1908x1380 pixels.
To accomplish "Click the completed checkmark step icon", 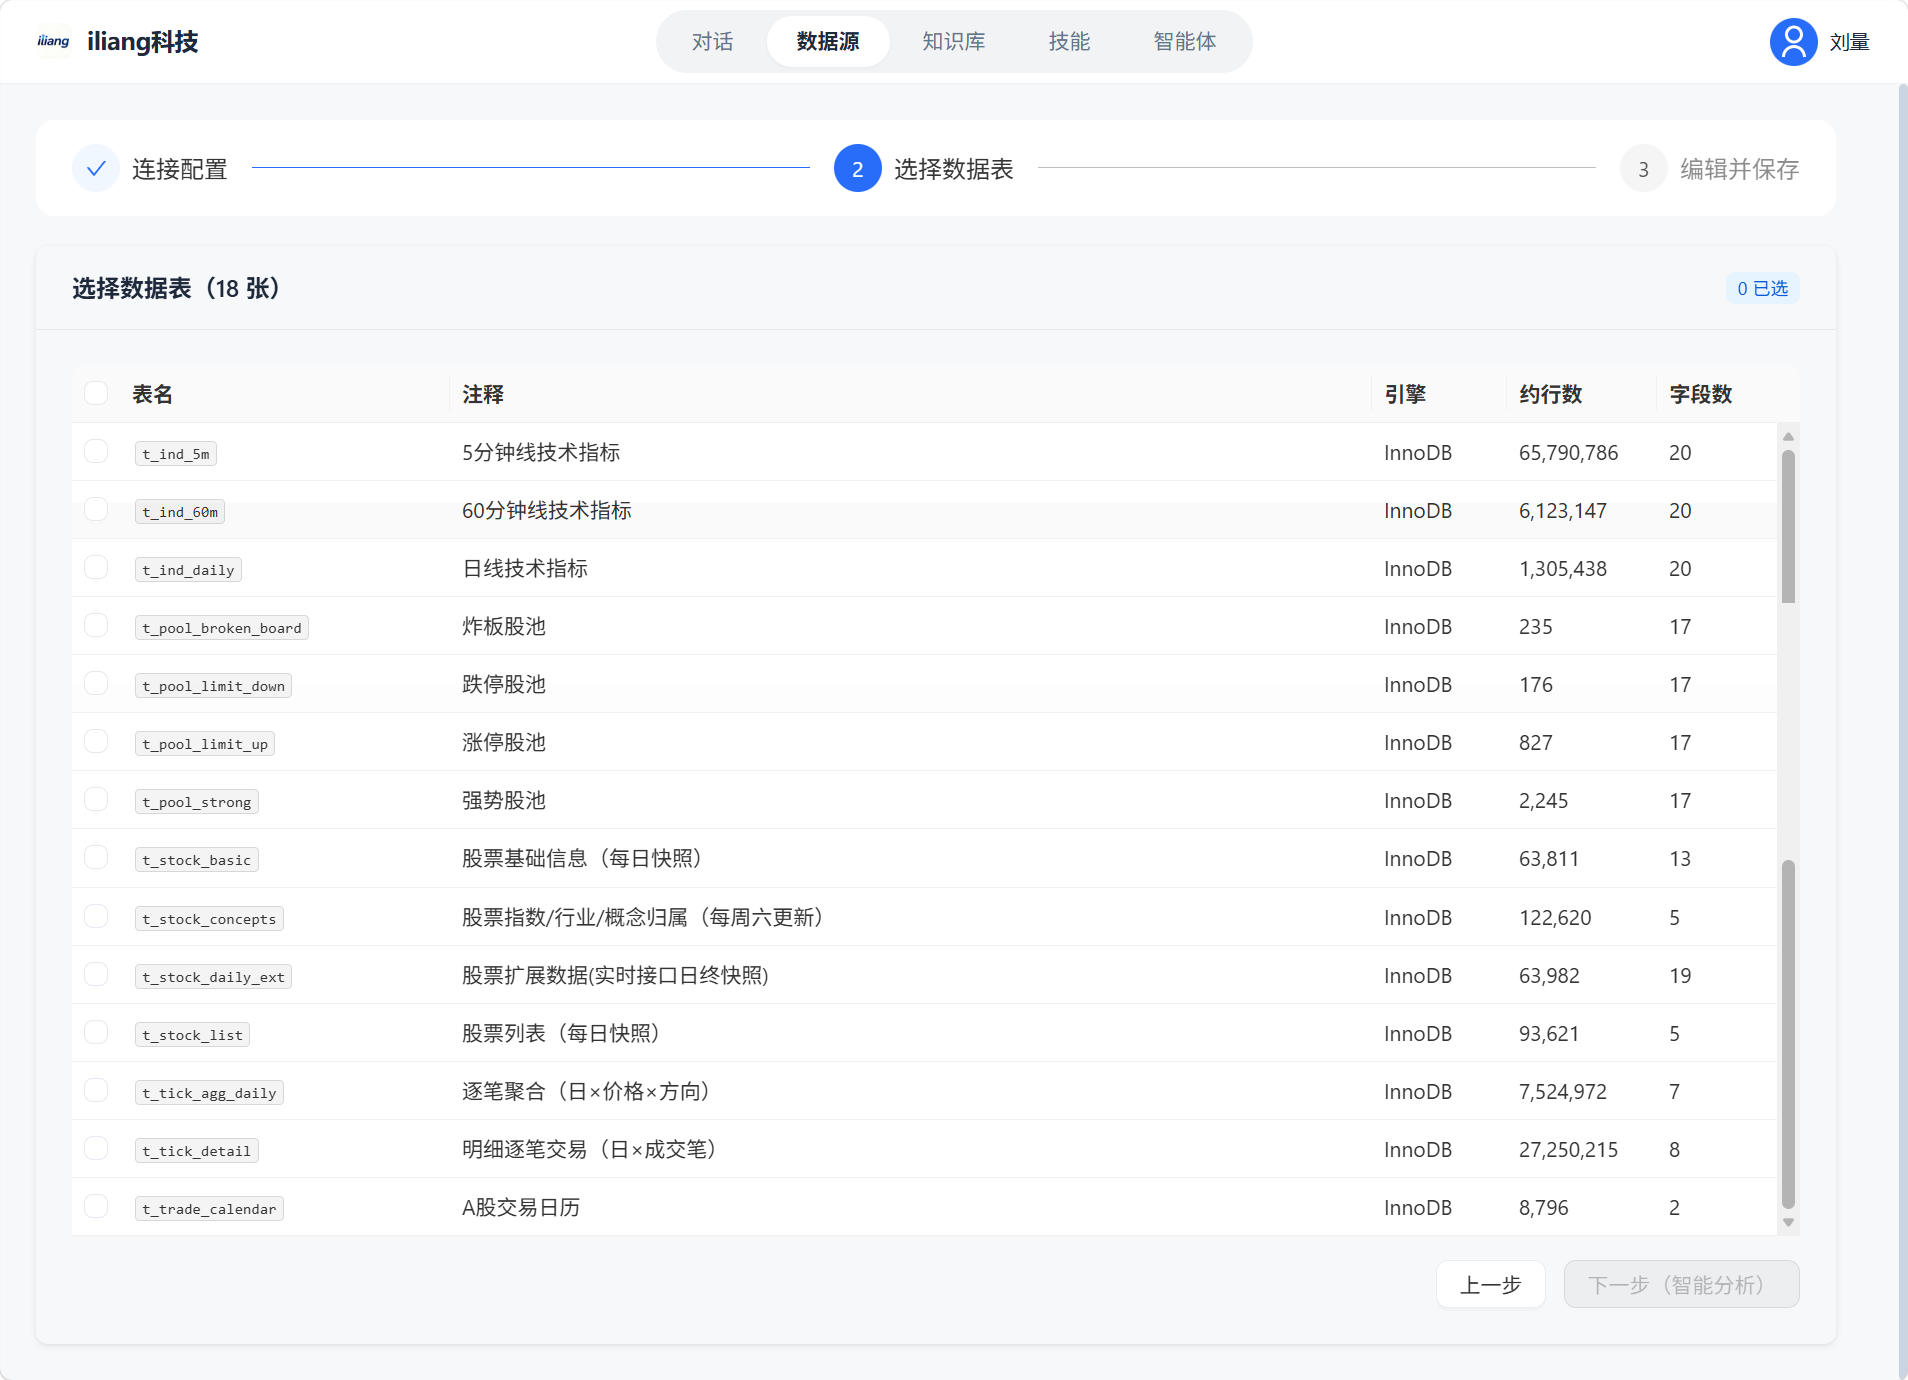I will (96, 168).
